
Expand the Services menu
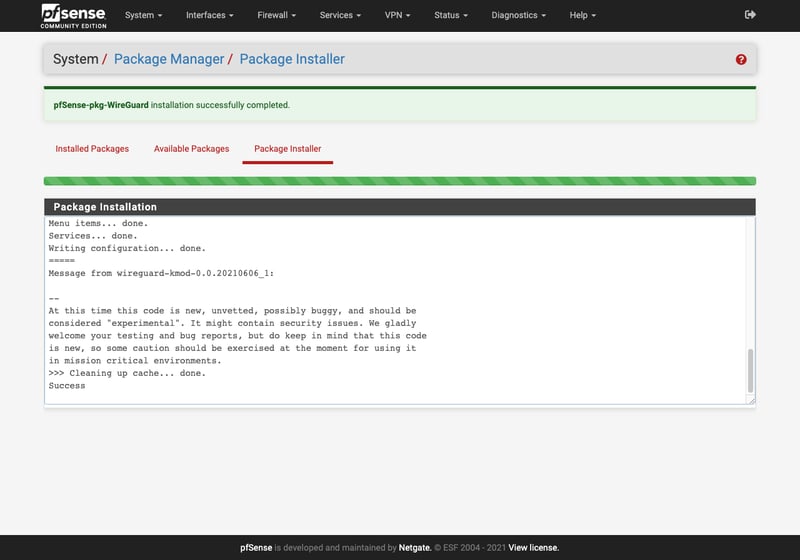point(341,16)
